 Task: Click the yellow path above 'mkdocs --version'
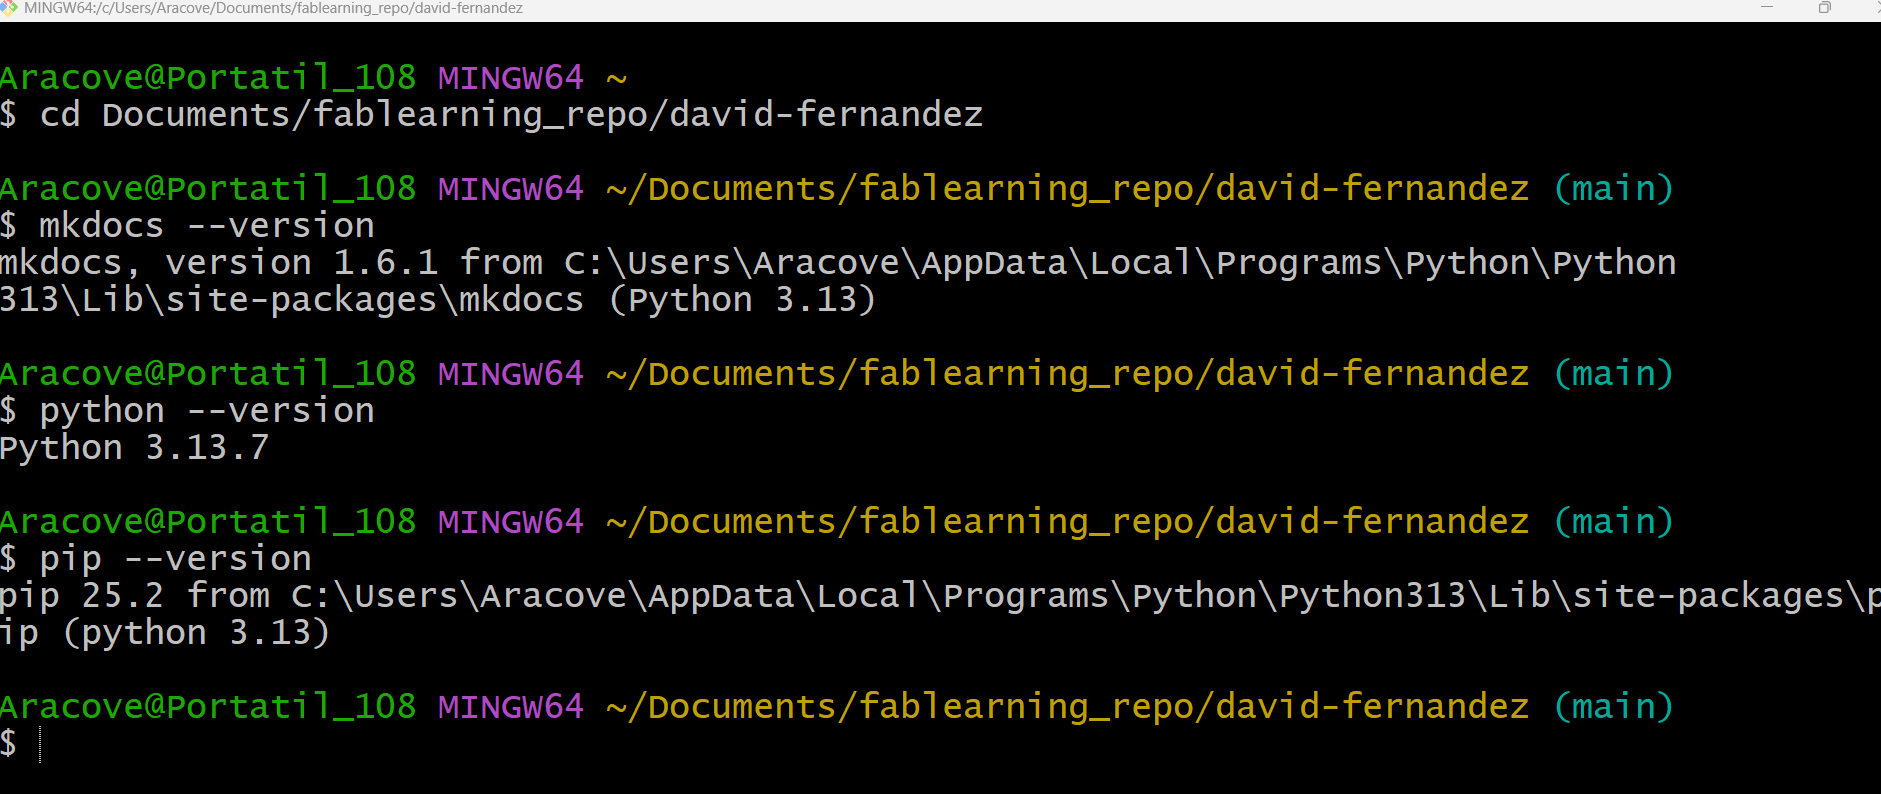pos(1067,189)
